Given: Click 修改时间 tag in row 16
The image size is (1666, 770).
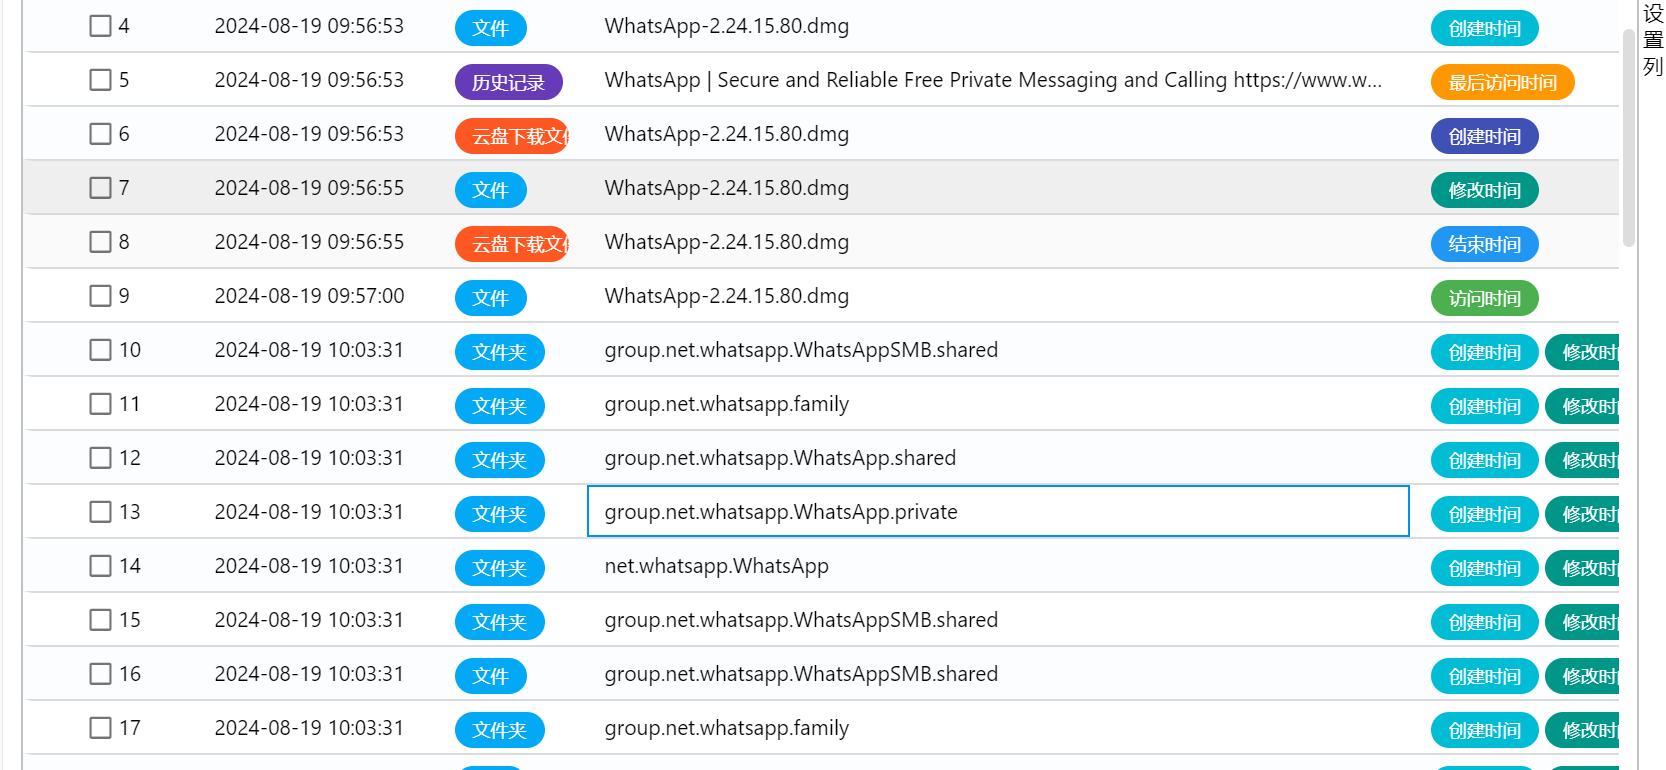Looking at the screenshot, I should click(x=1583, y=676).
